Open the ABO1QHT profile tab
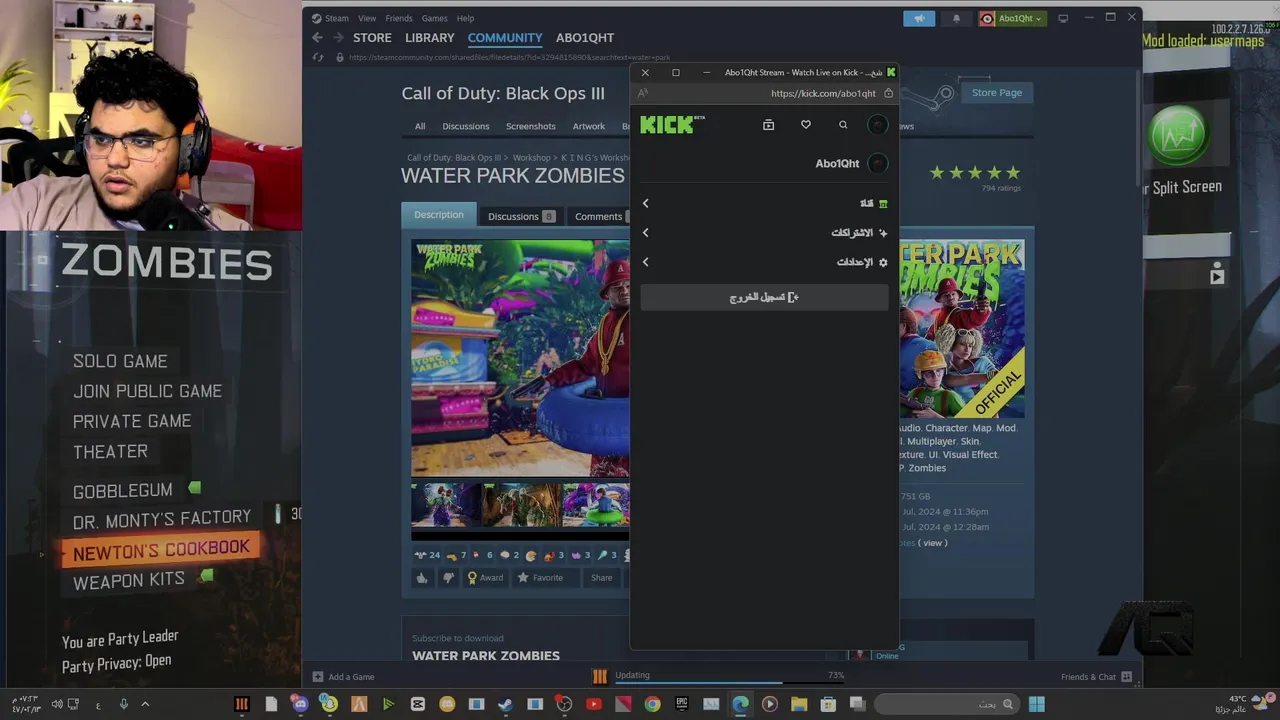Screen dimensions: 1280x720 [x=585, y=38]
